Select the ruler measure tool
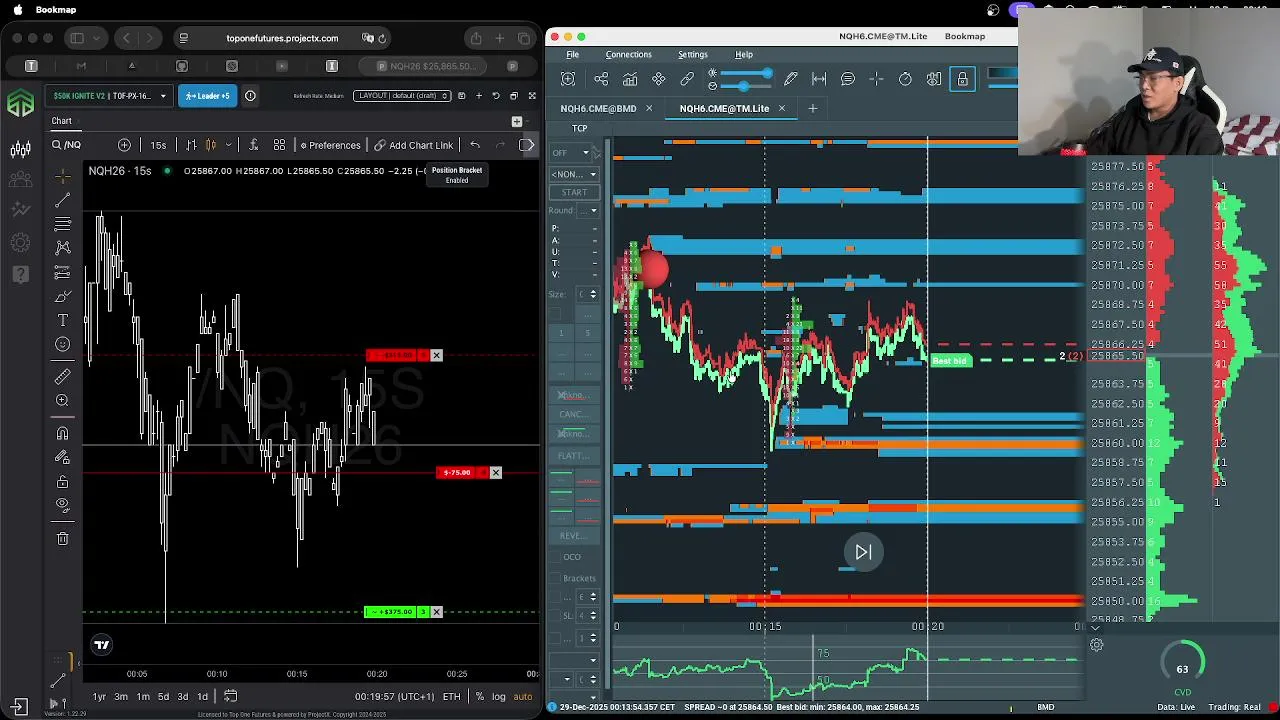 [62, 376]
